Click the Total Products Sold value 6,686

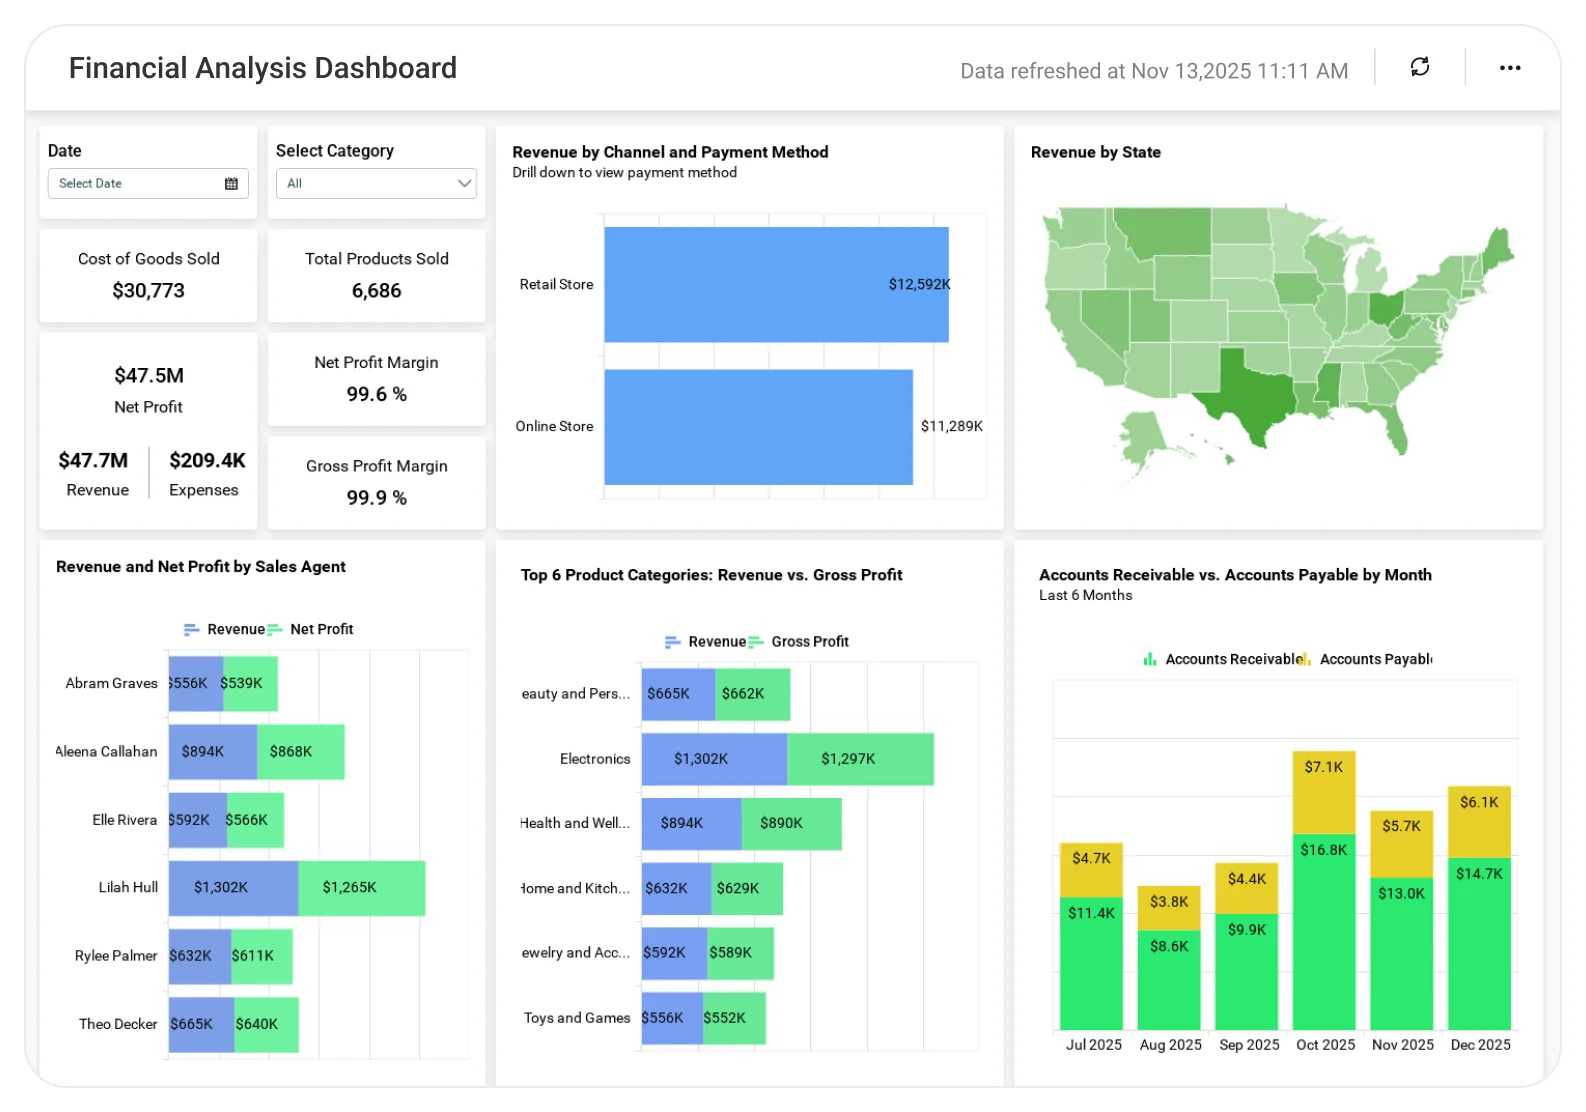376,291
